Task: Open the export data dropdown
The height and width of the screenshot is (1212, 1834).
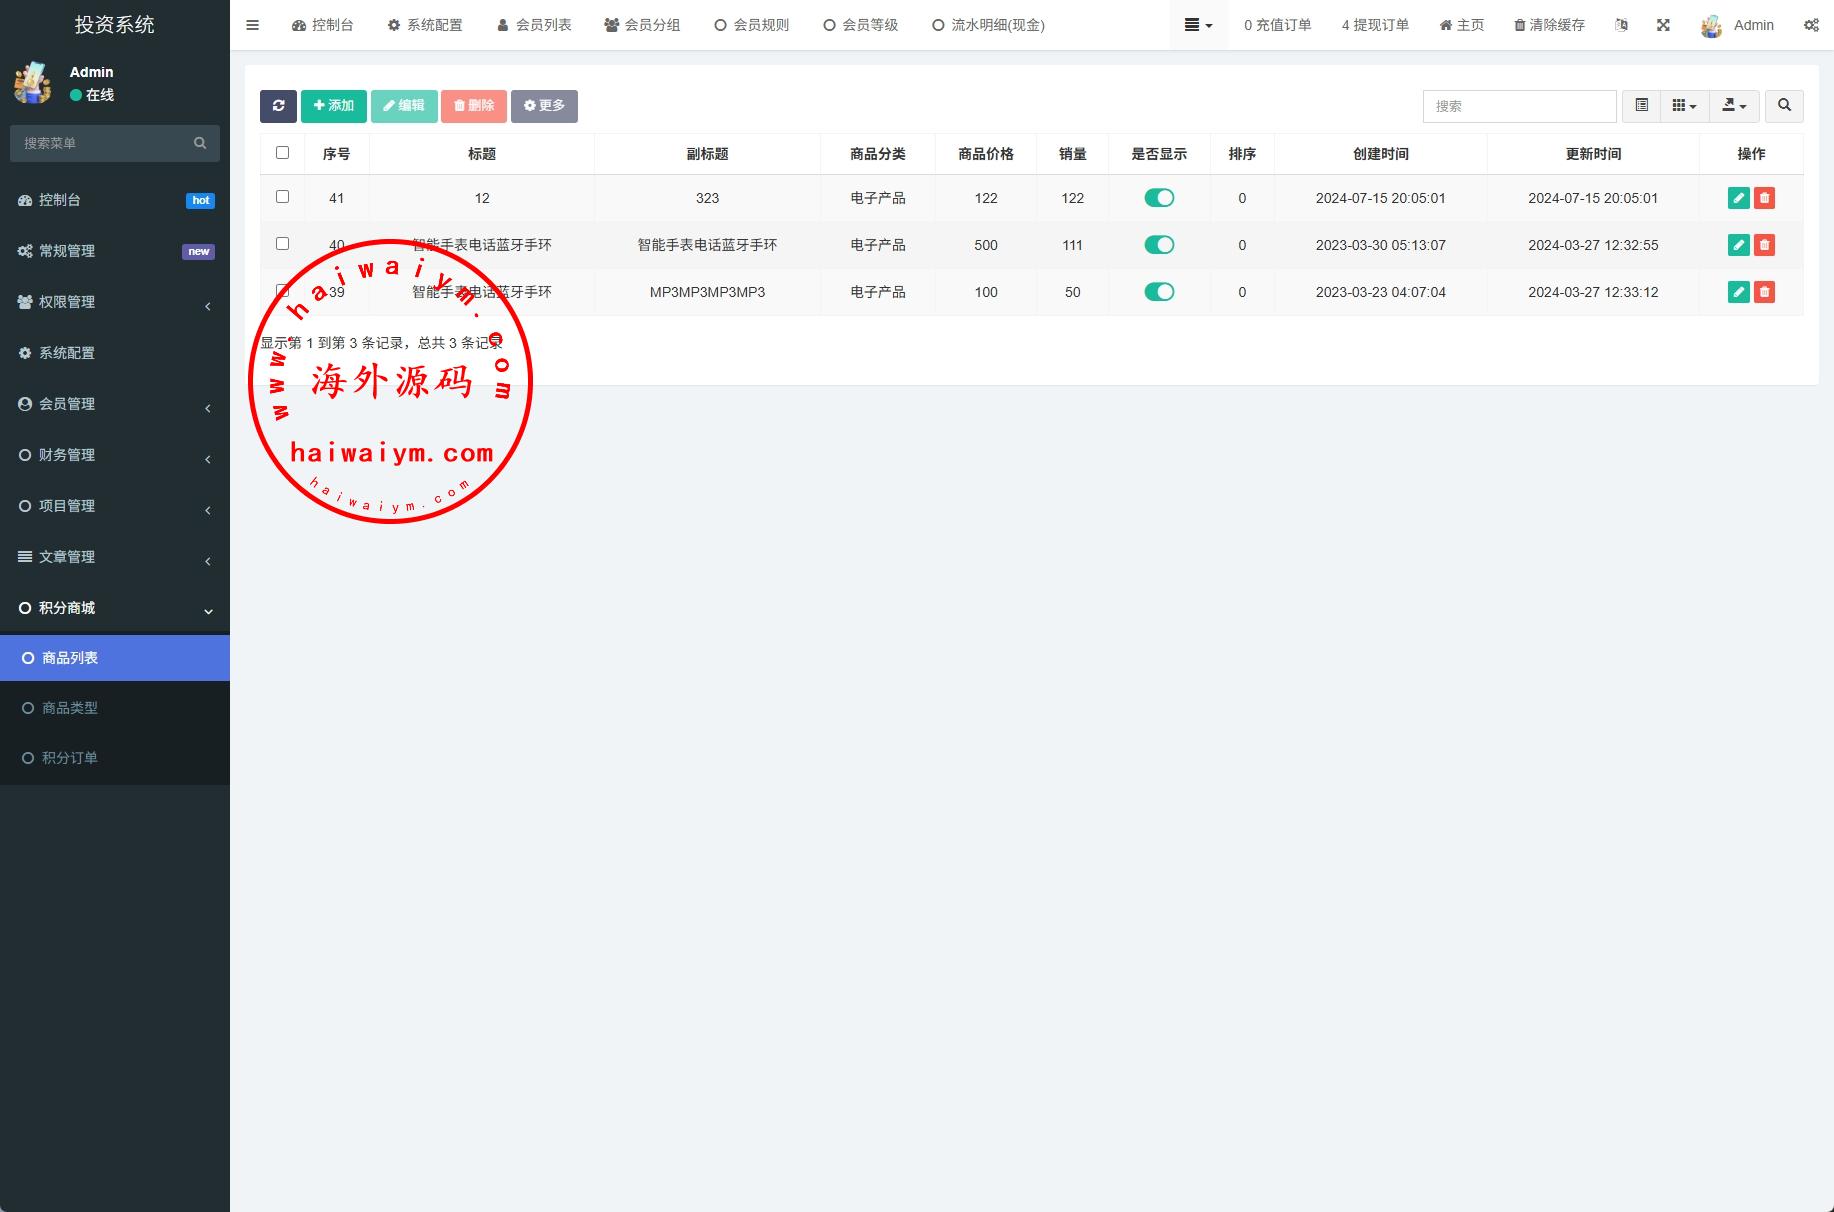Action: (1734, 106)
